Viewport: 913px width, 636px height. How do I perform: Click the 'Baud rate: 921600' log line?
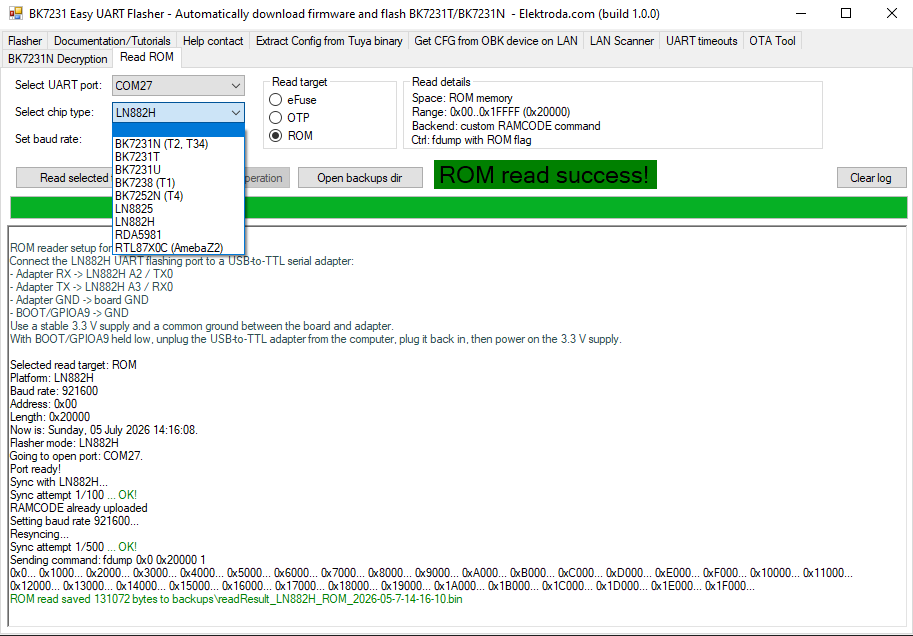coord(54,391)
